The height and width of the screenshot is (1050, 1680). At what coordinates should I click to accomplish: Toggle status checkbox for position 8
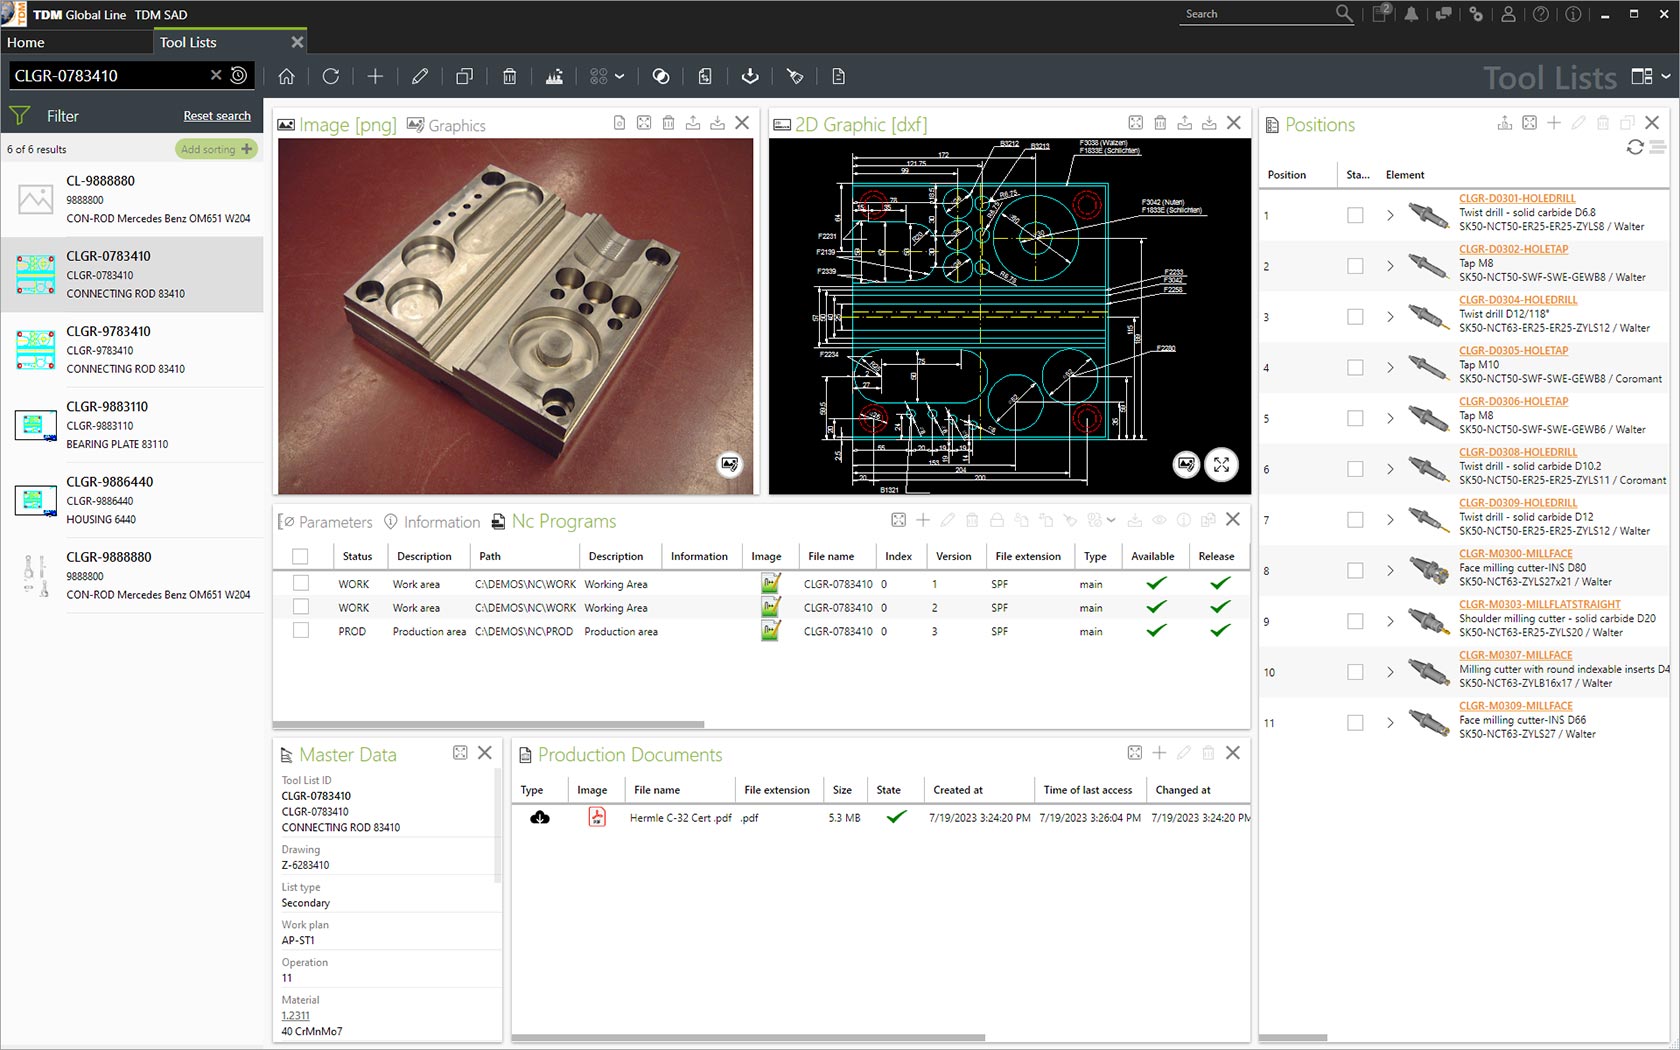(1355, 570)
